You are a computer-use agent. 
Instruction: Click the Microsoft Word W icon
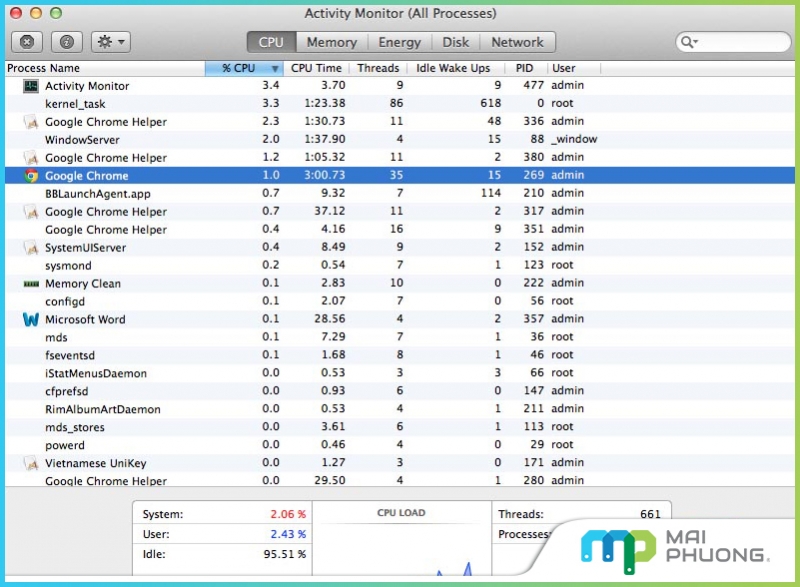31,319
